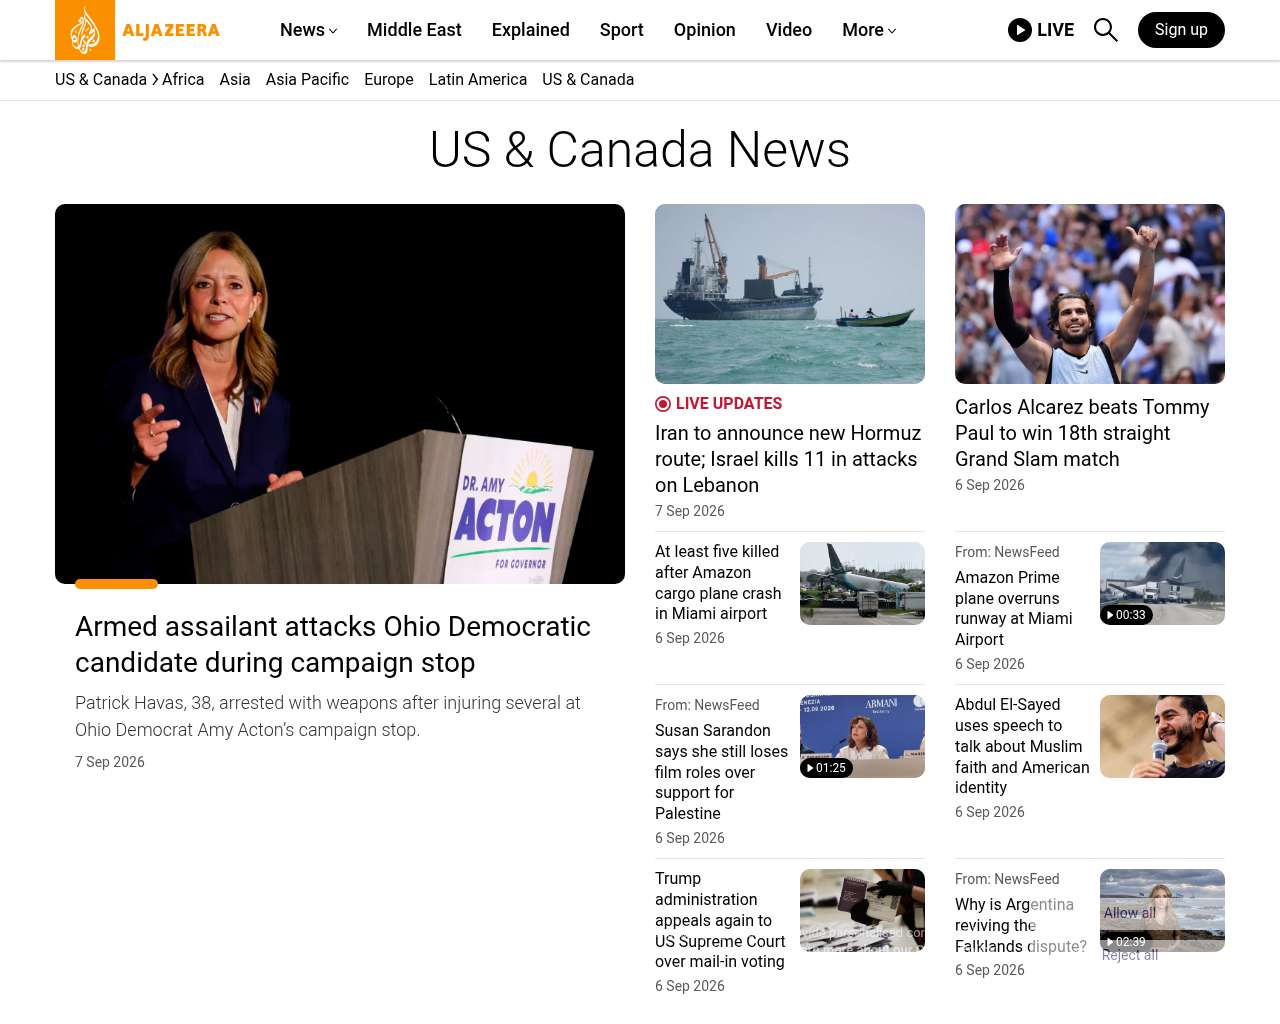Expand the News dropdown menu
The width and height of the screenshot is (1280, 1024).
[x=308, y=30]
